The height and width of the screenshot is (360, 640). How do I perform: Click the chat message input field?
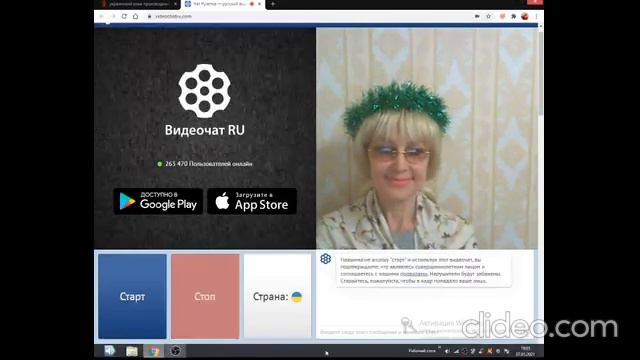click(x=424, y=332)
